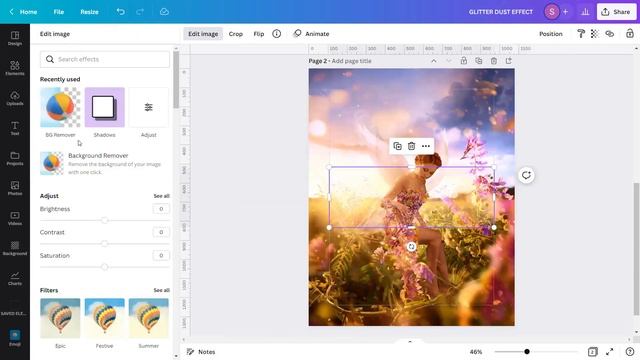
Task: Duplicate the selected image from floating toolbar
Action: 397,146
